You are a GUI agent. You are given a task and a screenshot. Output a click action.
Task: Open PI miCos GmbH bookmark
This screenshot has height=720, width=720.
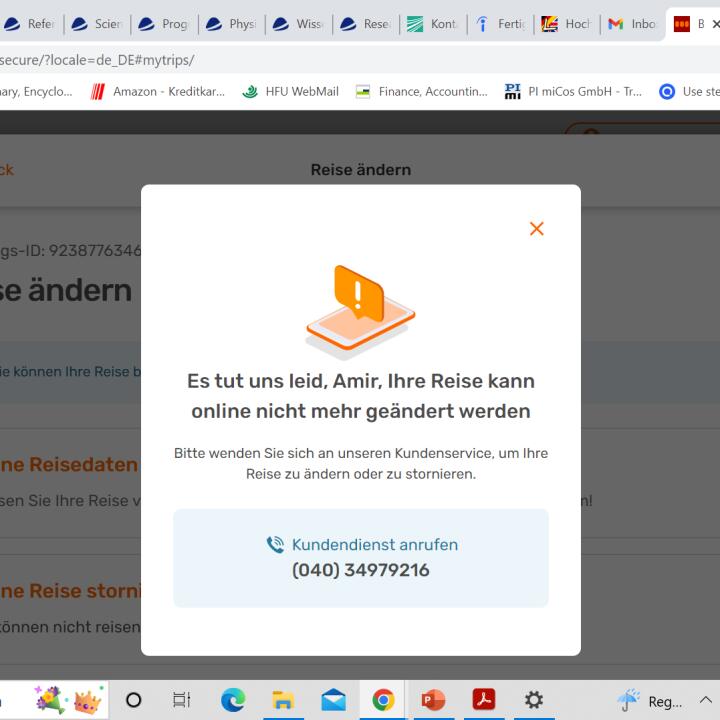click(x=573, y=91)
